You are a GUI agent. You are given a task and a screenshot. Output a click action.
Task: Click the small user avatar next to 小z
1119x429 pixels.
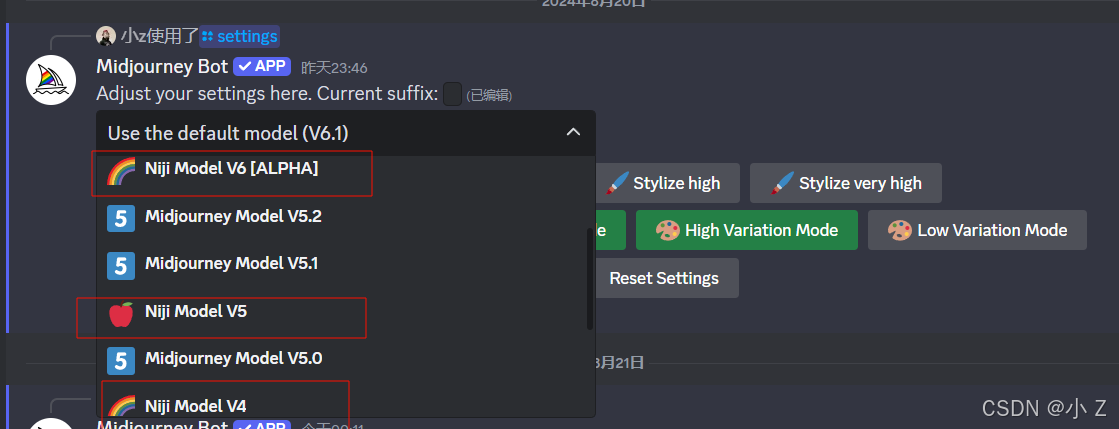click(x=106, y=36)
